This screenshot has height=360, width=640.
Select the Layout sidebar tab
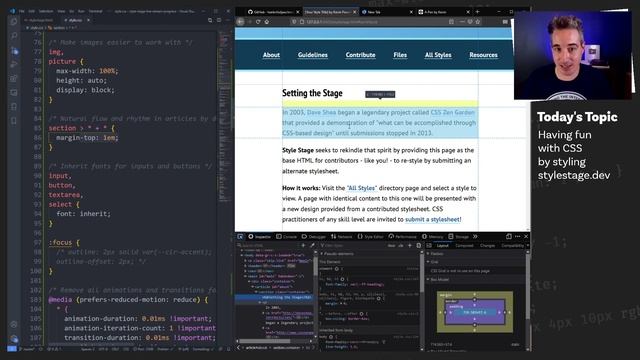[442, 245]
